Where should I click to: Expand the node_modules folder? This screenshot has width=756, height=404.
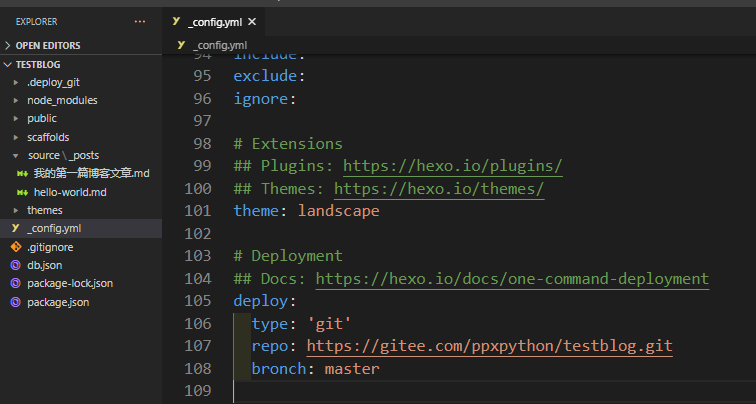(62, 100)
